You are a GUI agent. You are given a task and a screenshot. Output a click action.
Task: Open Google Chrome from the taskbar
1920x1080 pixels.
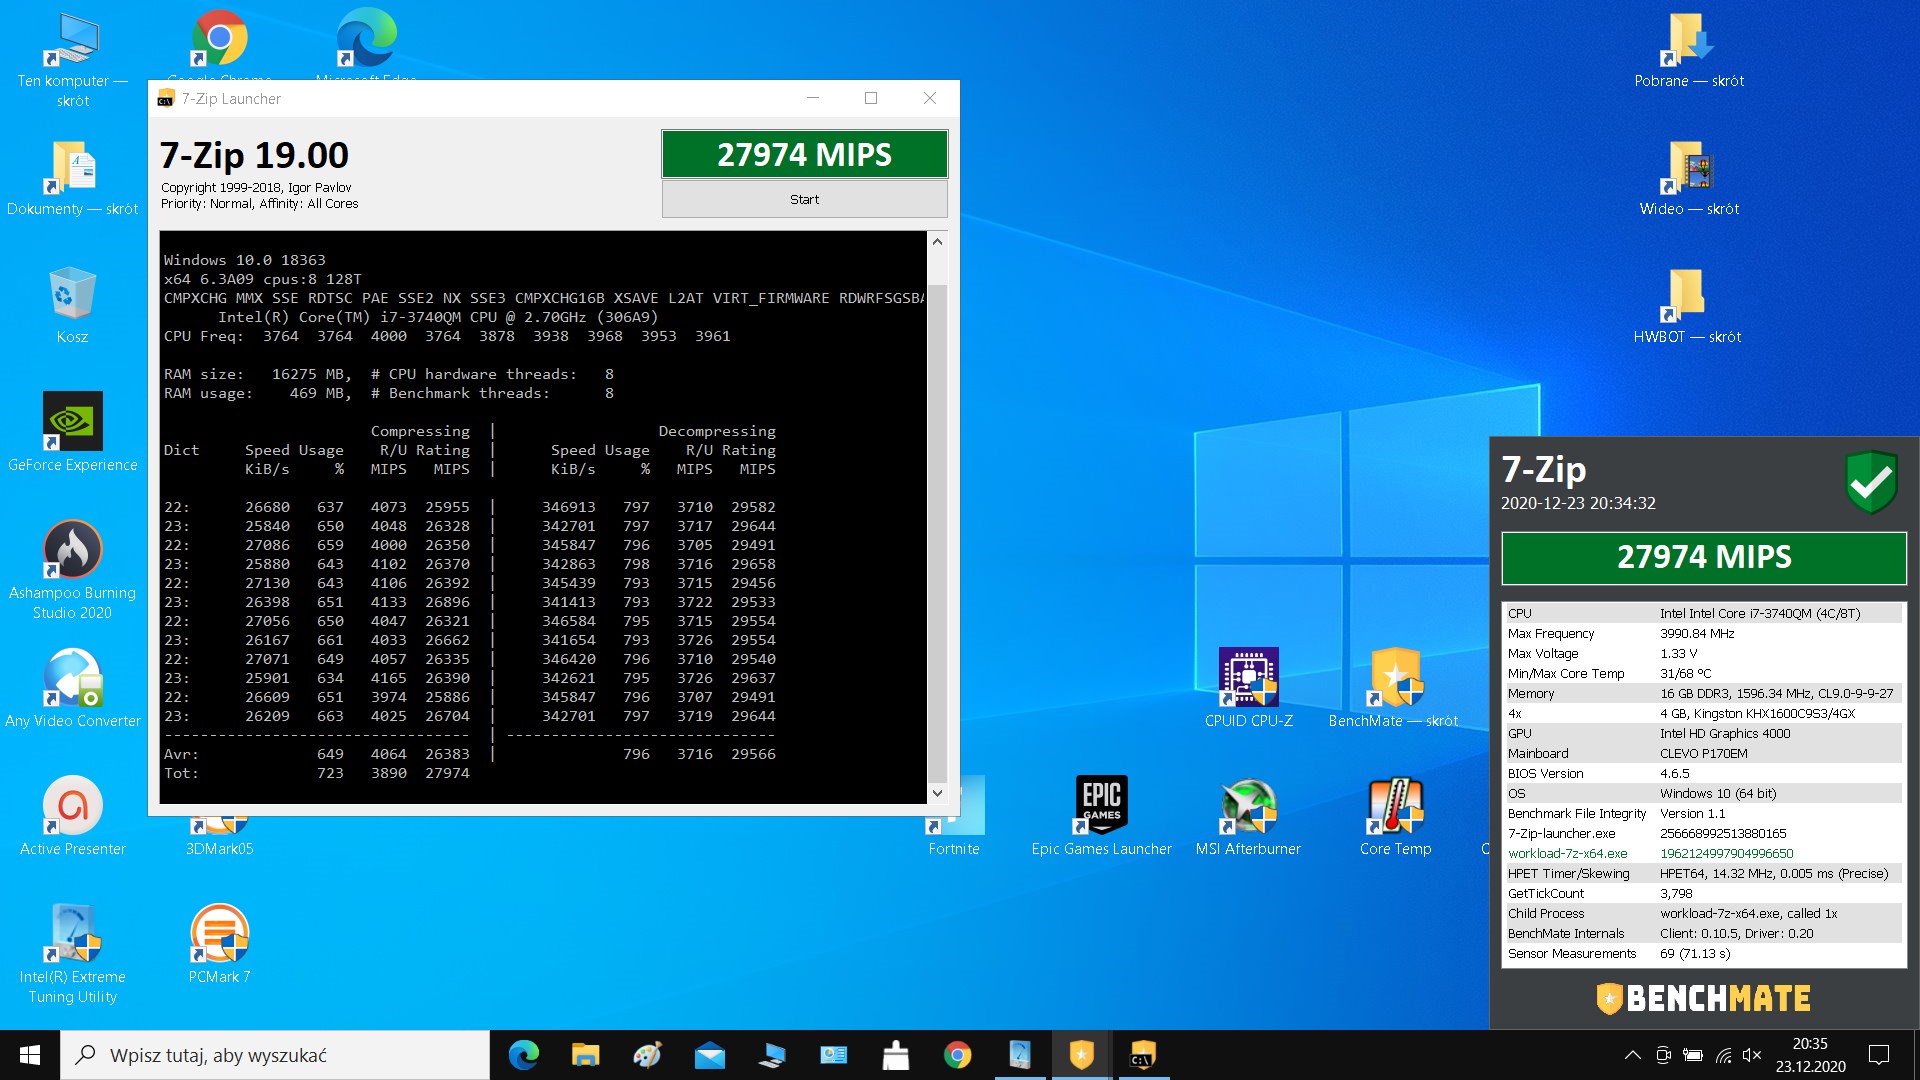click(957, 1055)
